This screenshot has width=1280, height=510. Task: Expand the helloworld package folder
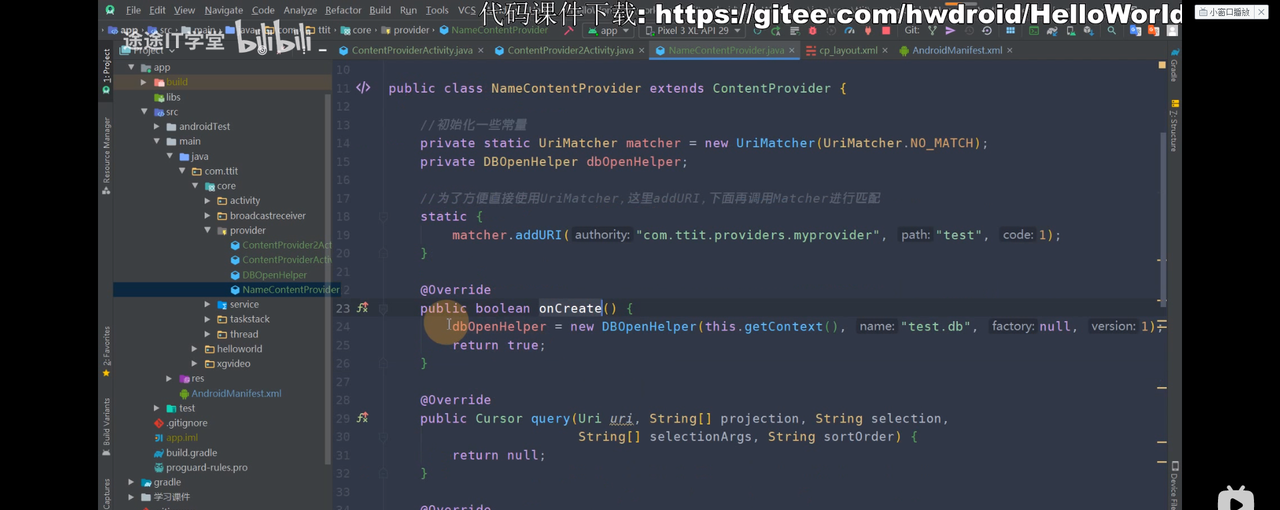point(195,349)
